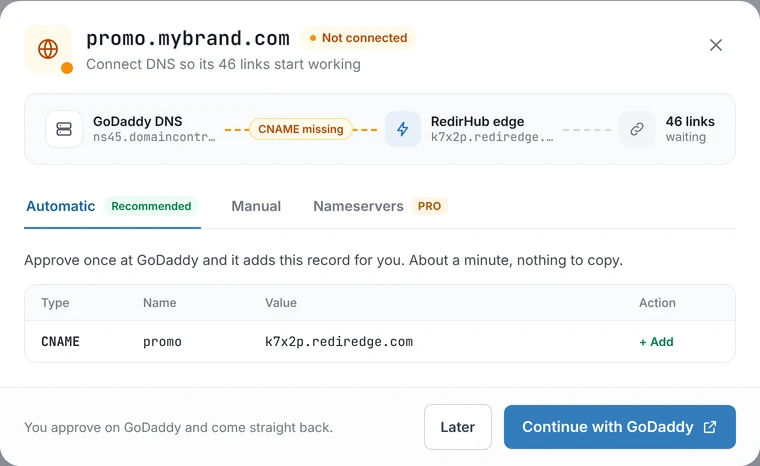760x466 pixels.
Task: Switch to the Manual tab
Action: [256, 206]
